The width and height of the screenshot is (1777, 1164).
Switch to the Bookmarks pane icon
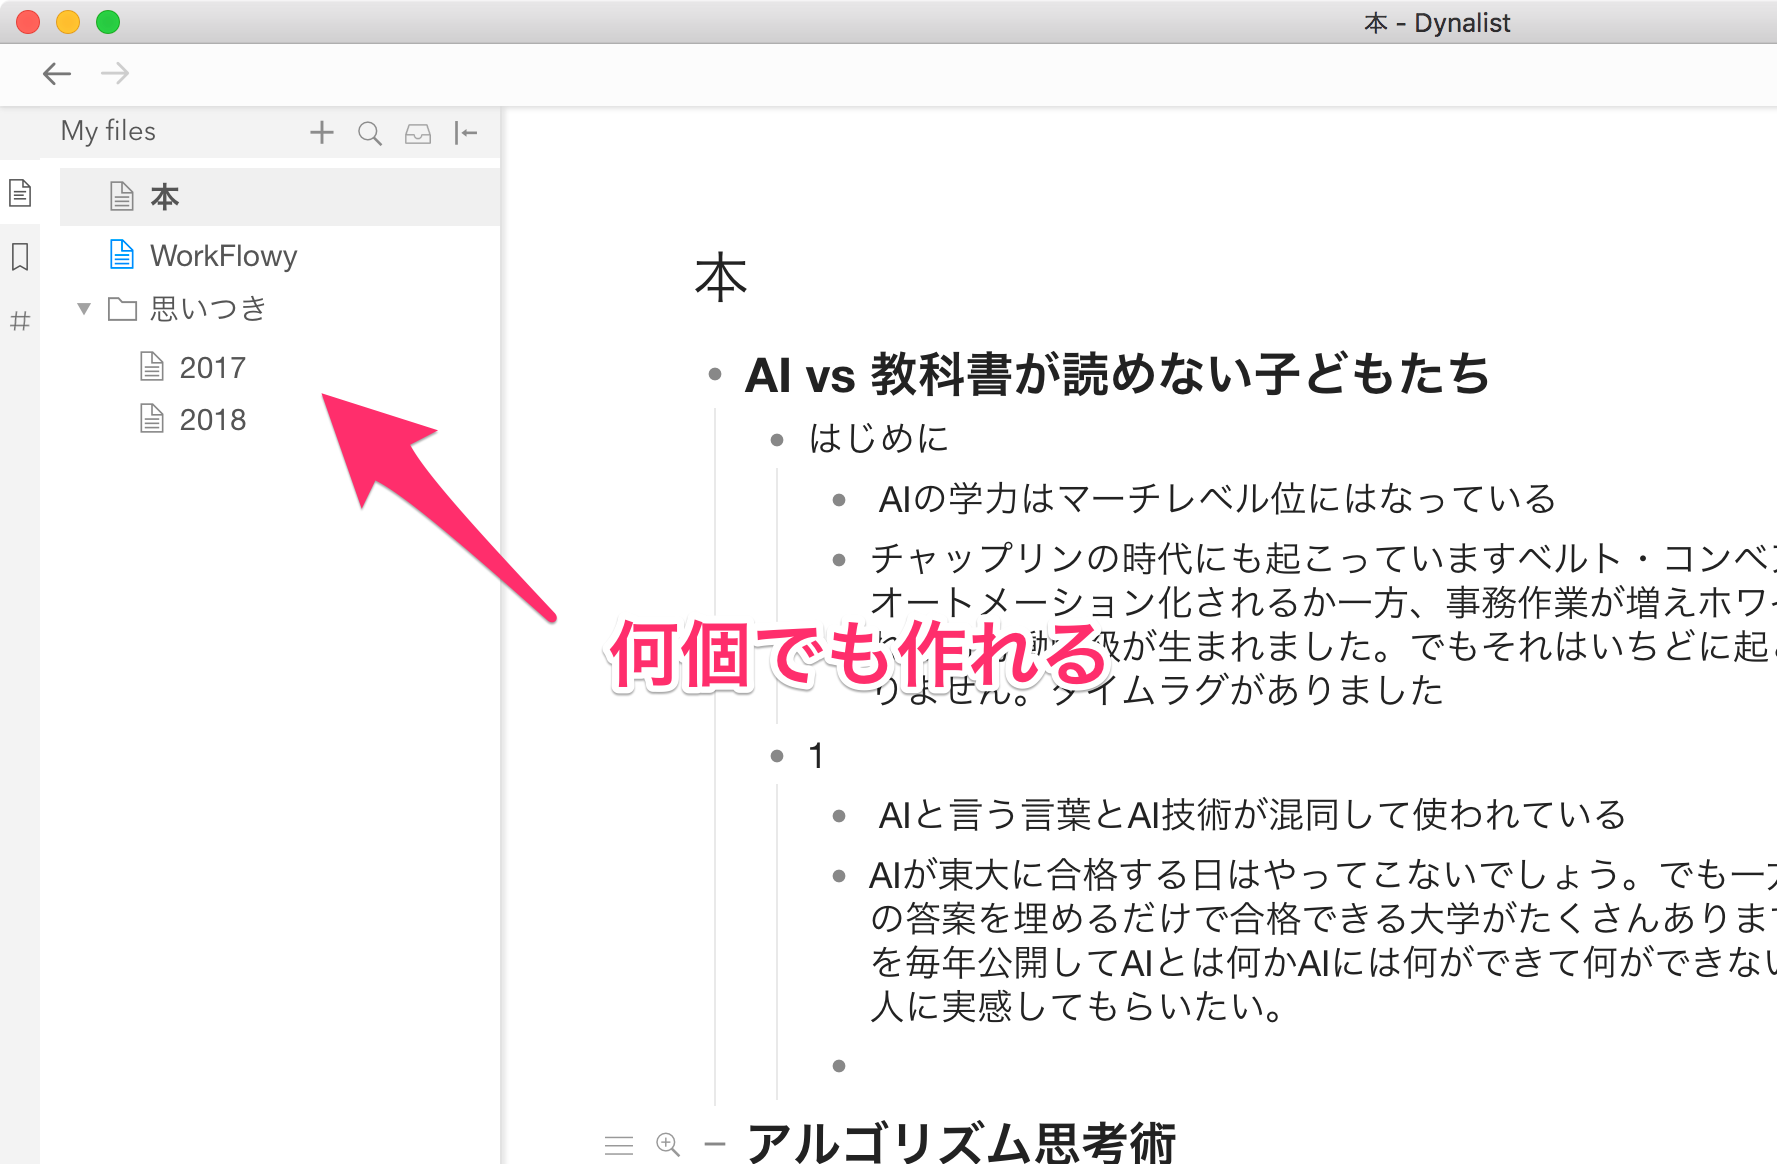(x=20, y=257)
